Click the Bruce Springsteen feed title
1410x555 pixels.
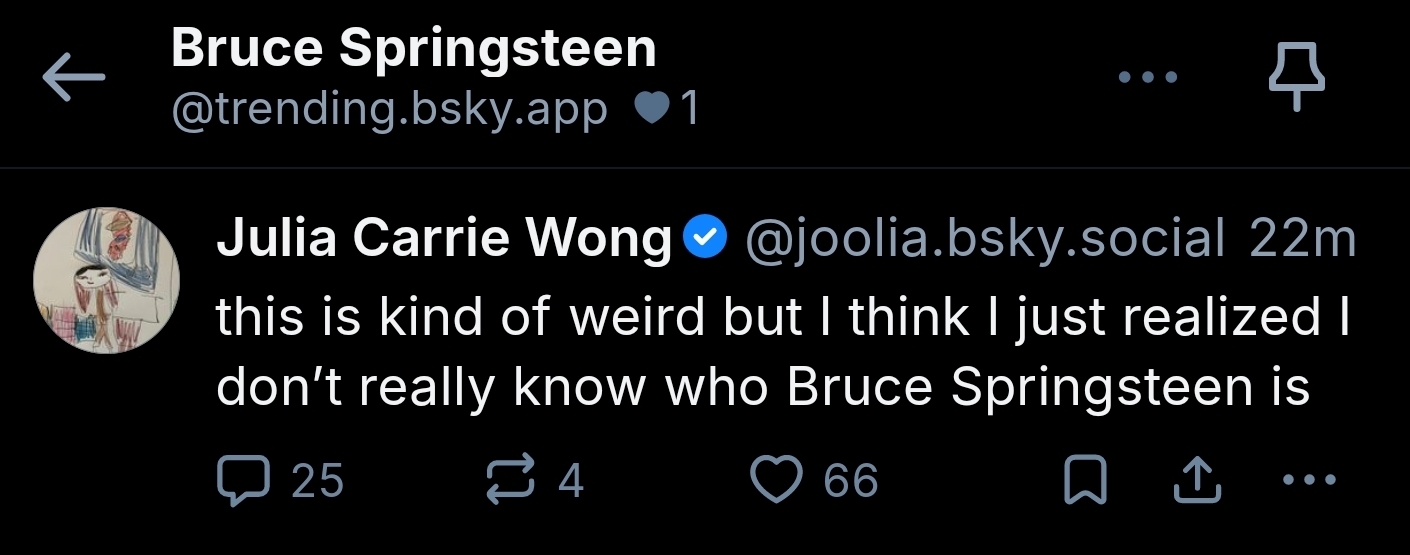point(413,49)
